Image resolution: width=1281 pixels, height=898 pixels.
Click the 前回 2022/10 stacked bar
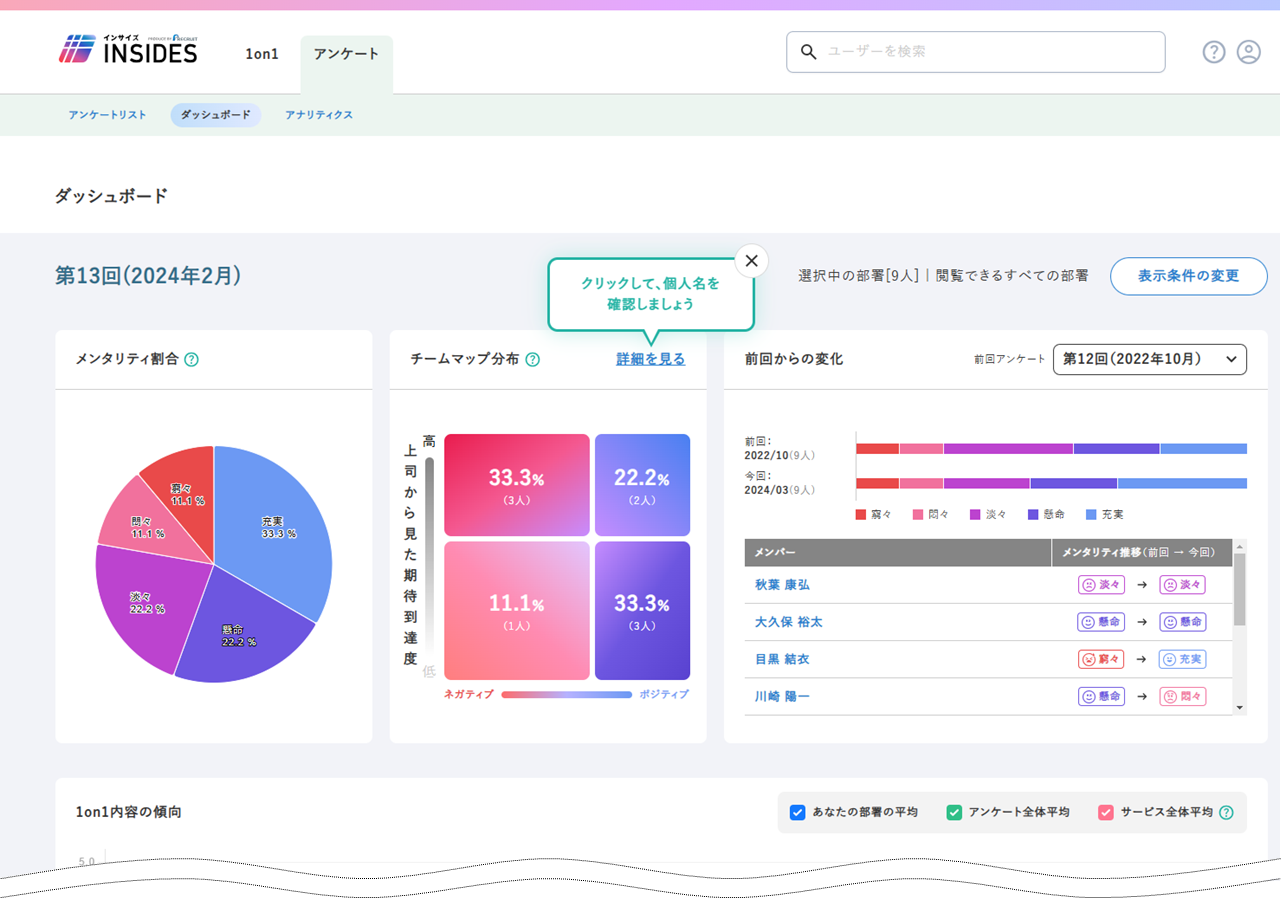point(1051,448)
